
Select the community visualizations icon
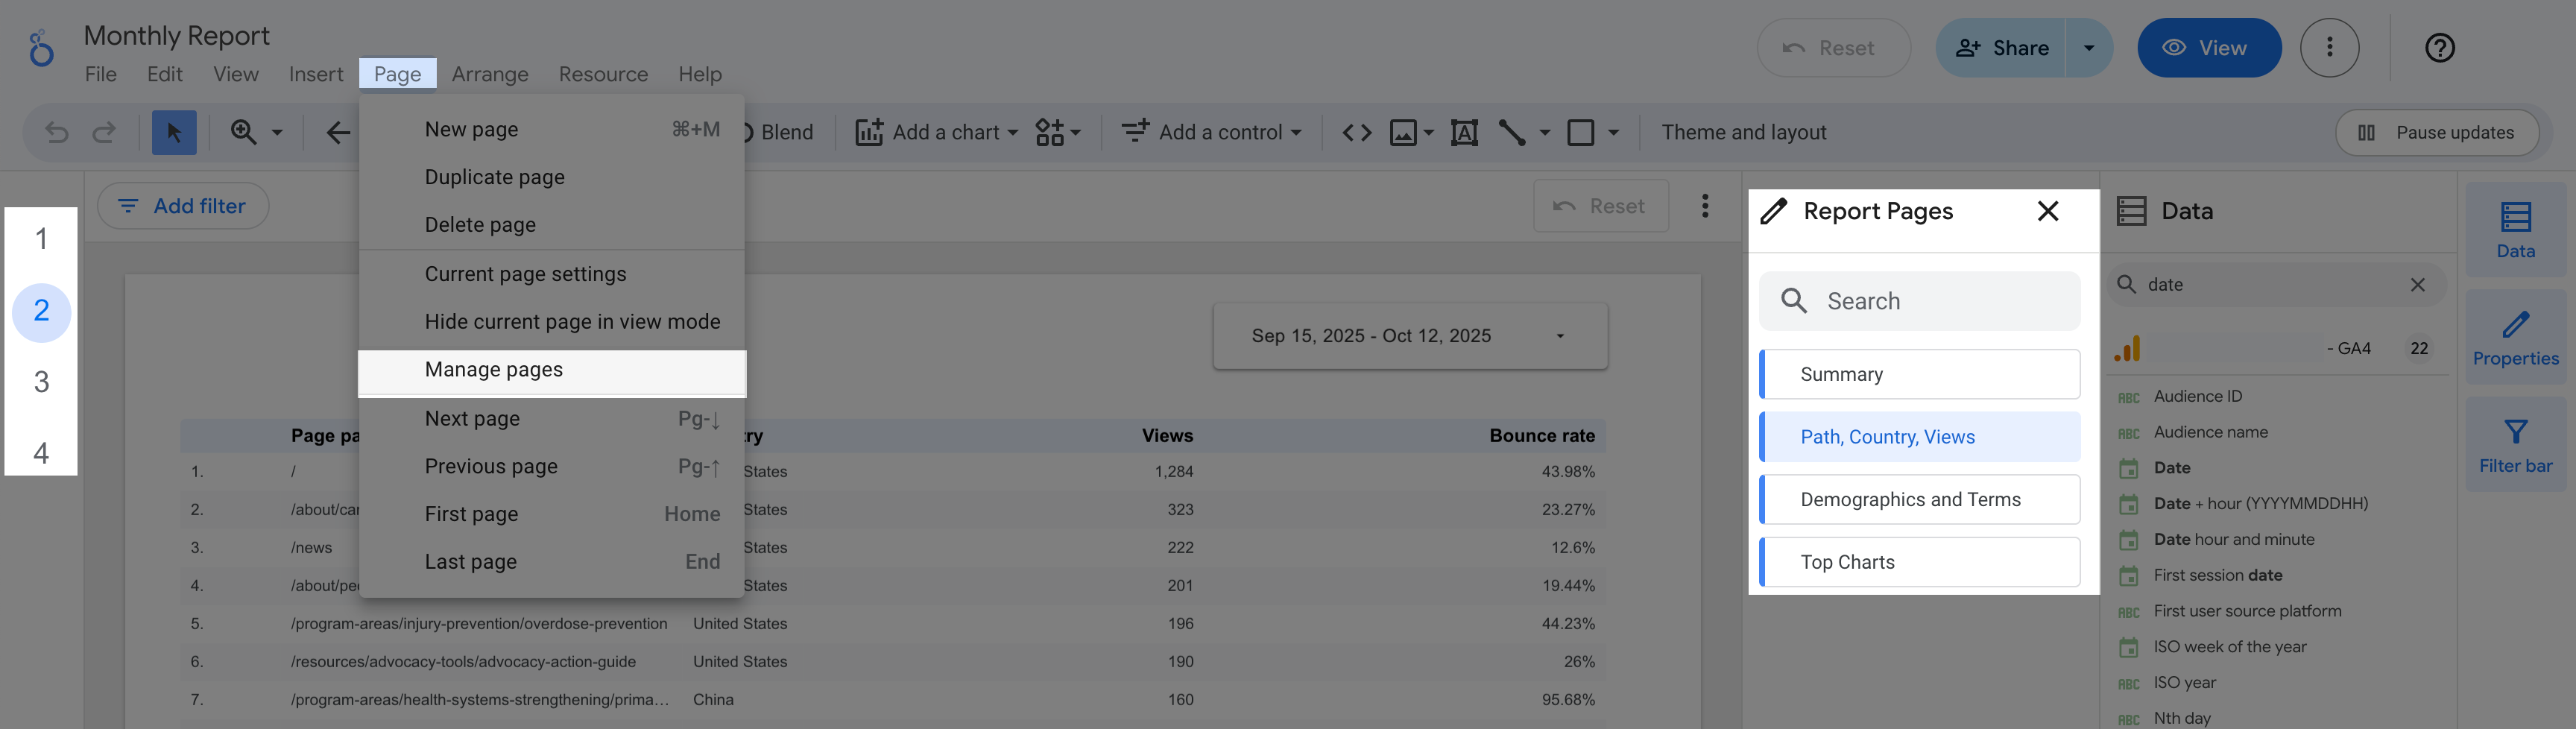1049,131
